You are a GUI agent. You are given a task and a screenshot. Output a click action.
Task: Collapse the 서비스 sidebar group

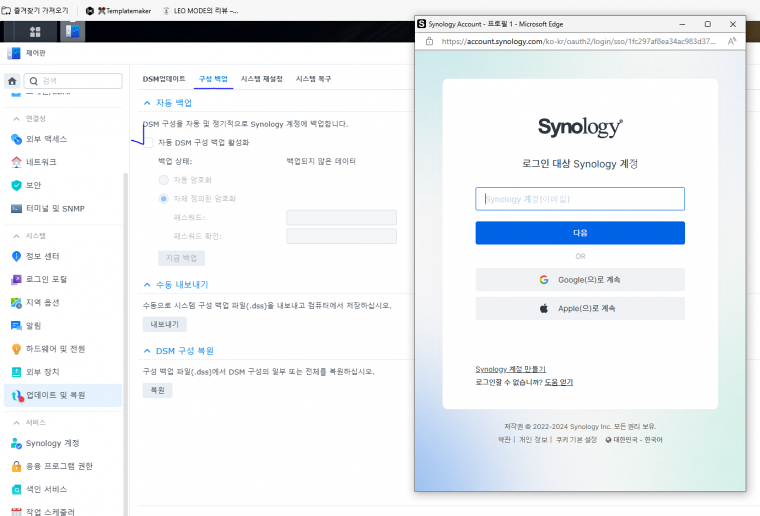click(x=16, y=423)
